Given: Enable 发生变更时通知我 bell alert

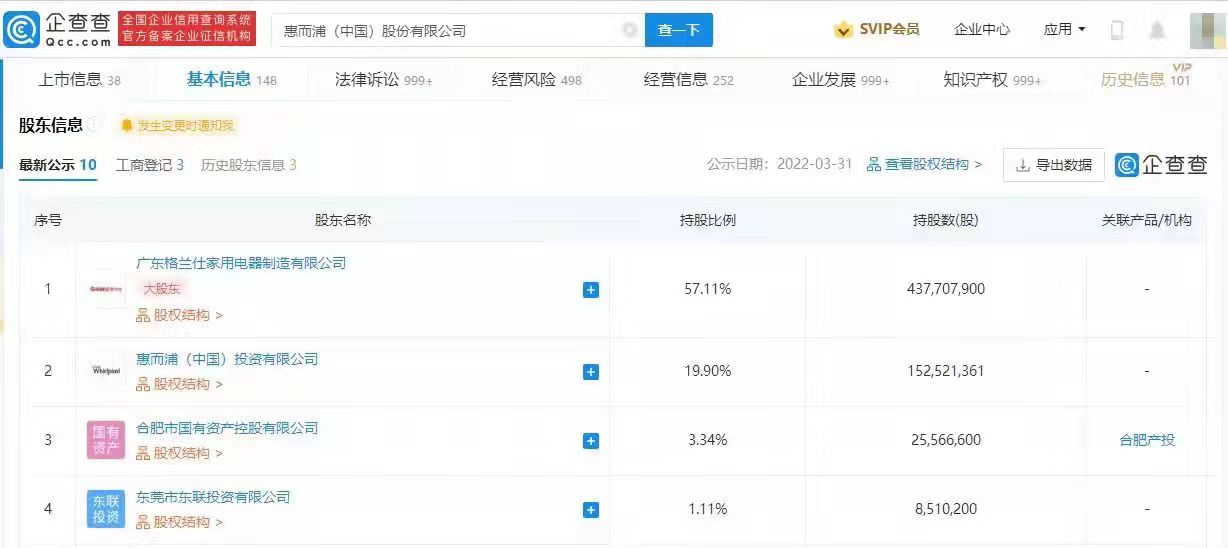Looking at the screenshot, I should (177, 126).
